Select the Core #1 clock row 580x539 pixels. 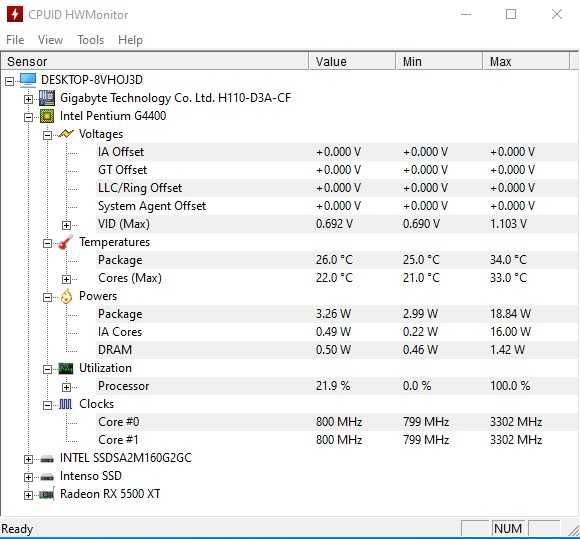(337, 440)
